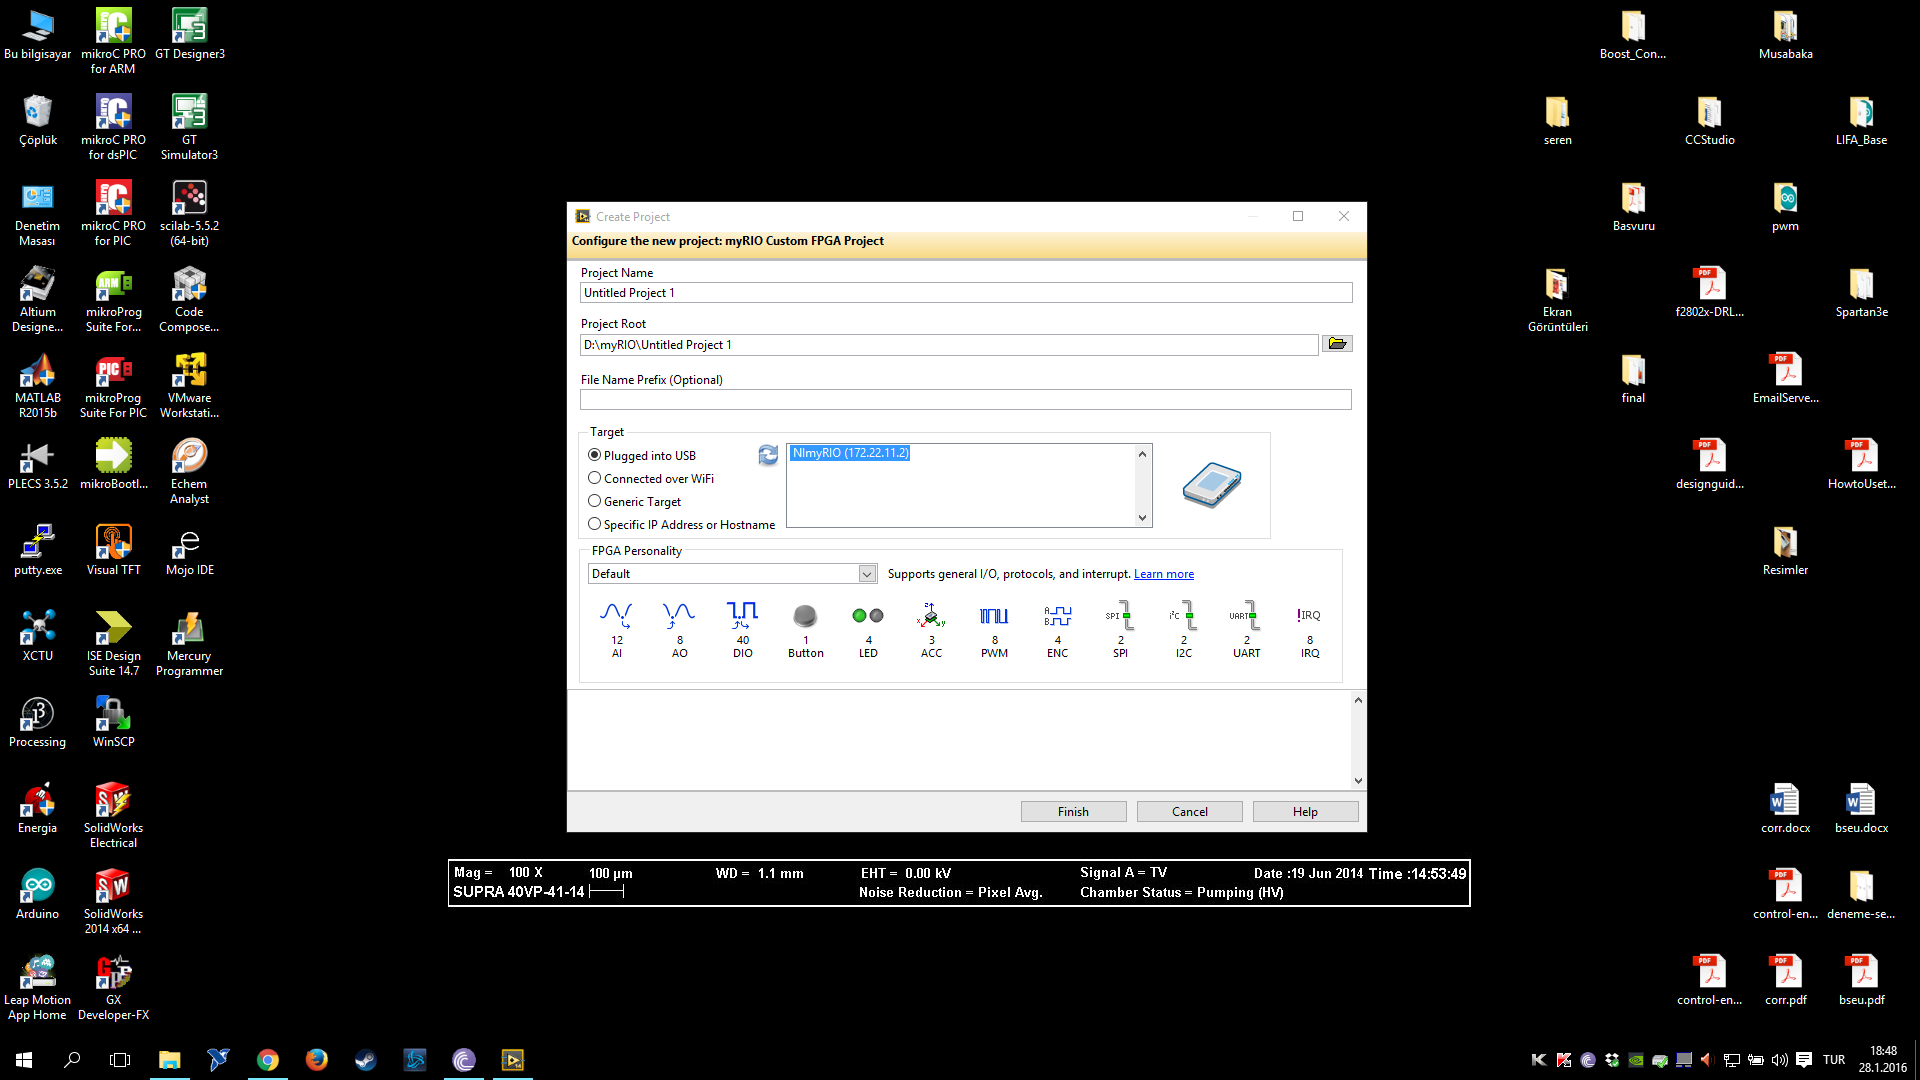Open the LabVIEW icon in the taskbar

[512, 1059]
